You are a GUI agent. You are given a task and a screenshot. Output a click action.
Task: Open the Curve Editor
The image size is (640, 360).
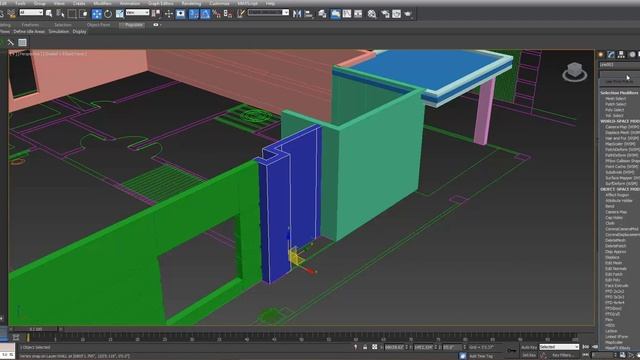347,14
